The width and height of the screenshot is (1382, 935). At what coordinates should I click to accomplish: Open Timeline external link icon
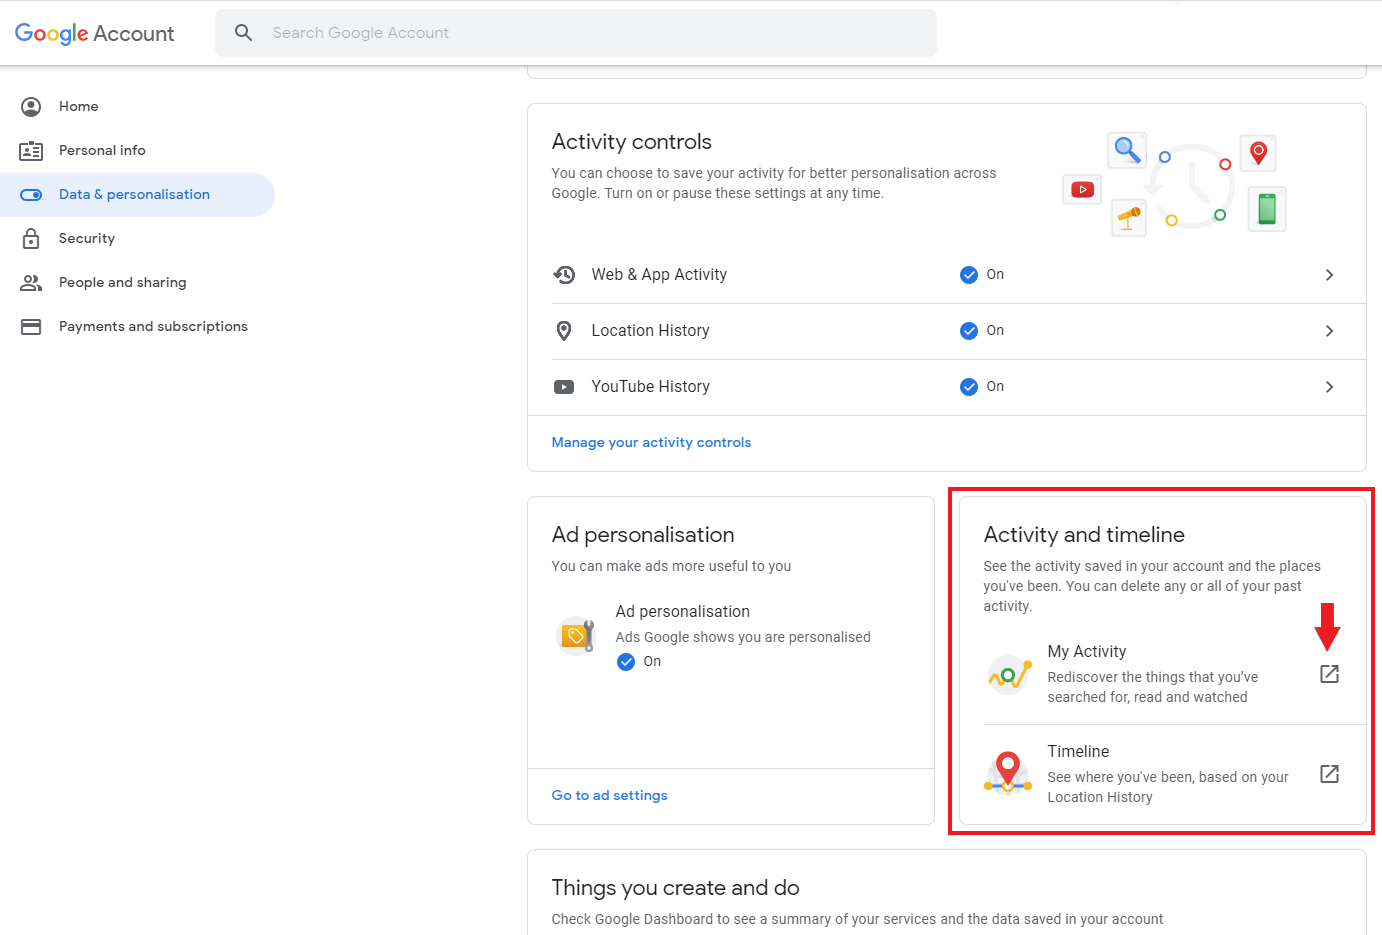tap(1329, 774)
